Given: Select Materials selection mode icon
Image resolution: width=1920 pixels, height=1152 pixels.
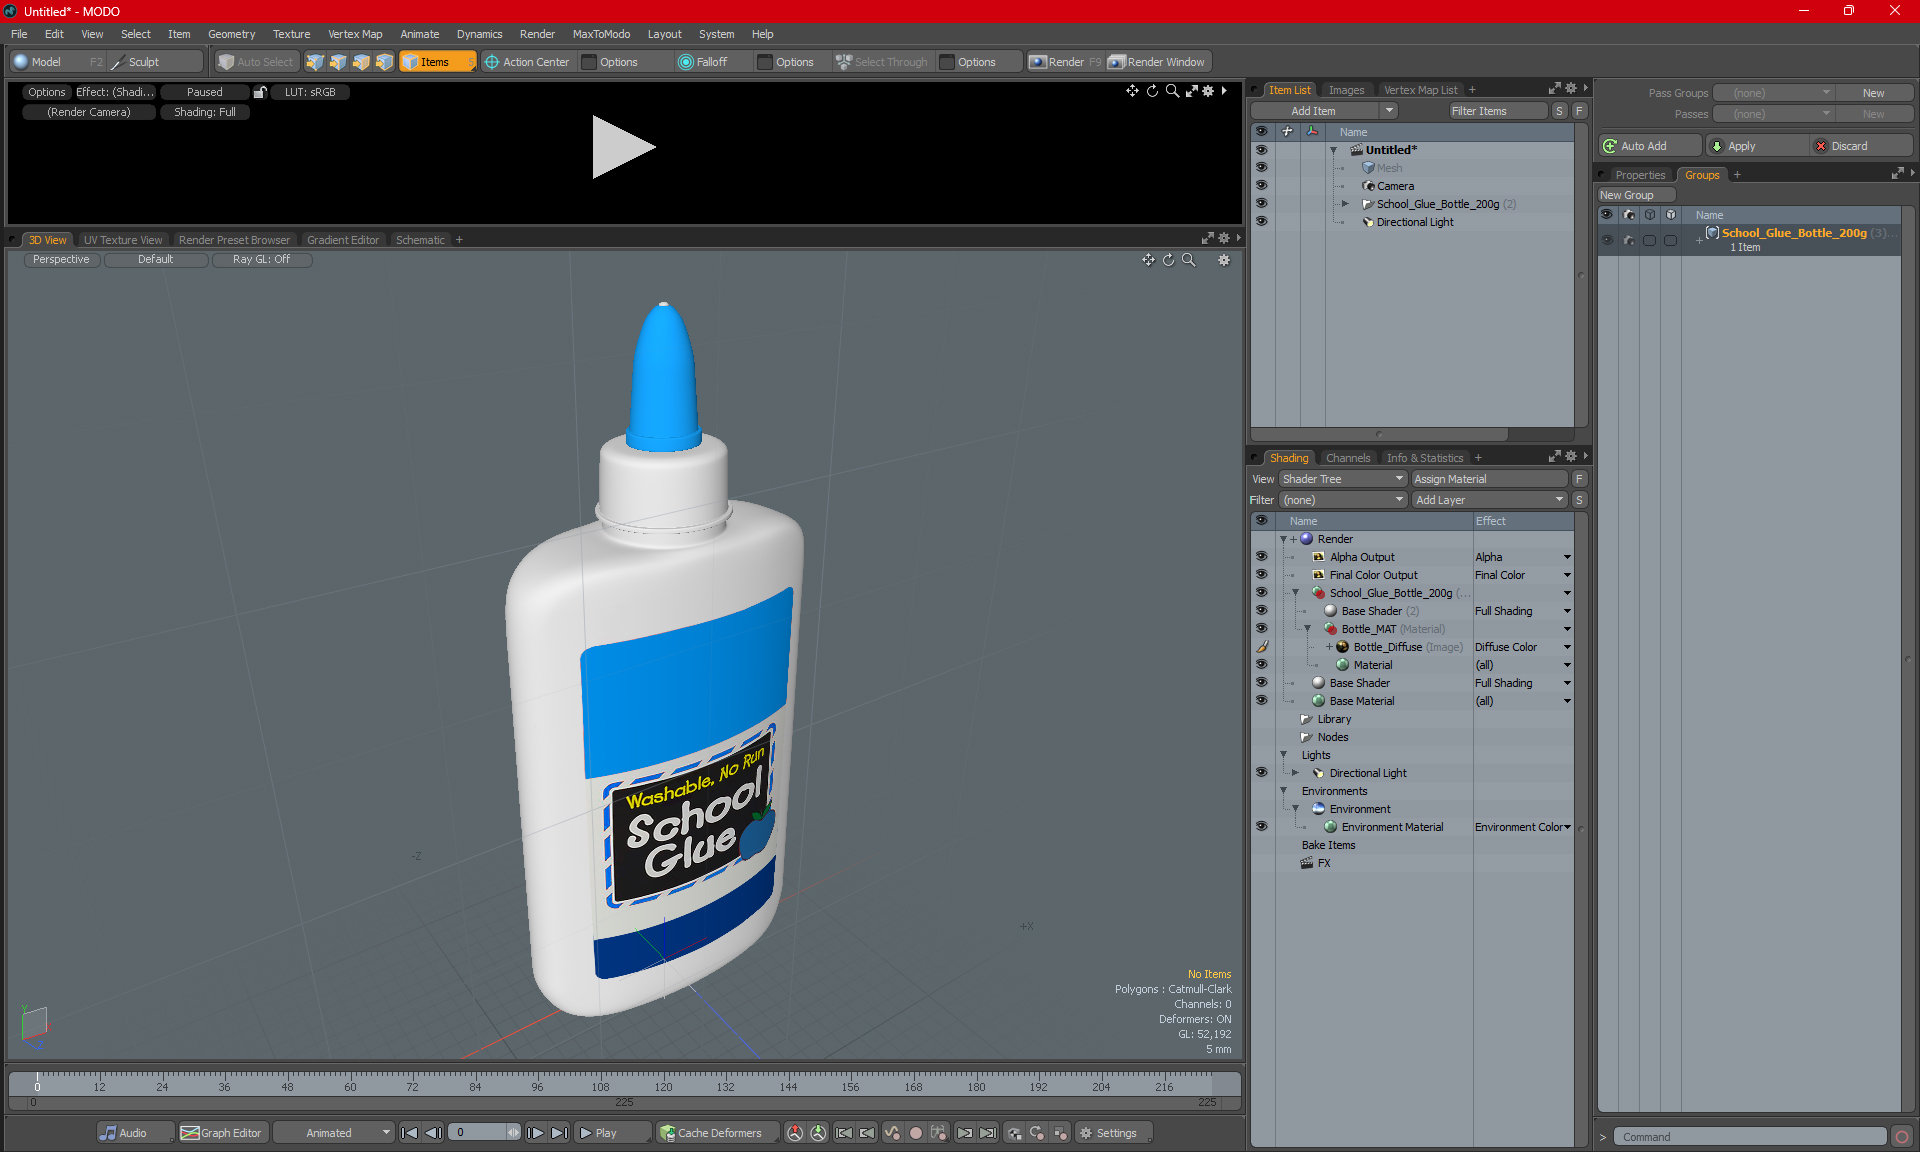Looking at the screenshot, I should 384,62.
